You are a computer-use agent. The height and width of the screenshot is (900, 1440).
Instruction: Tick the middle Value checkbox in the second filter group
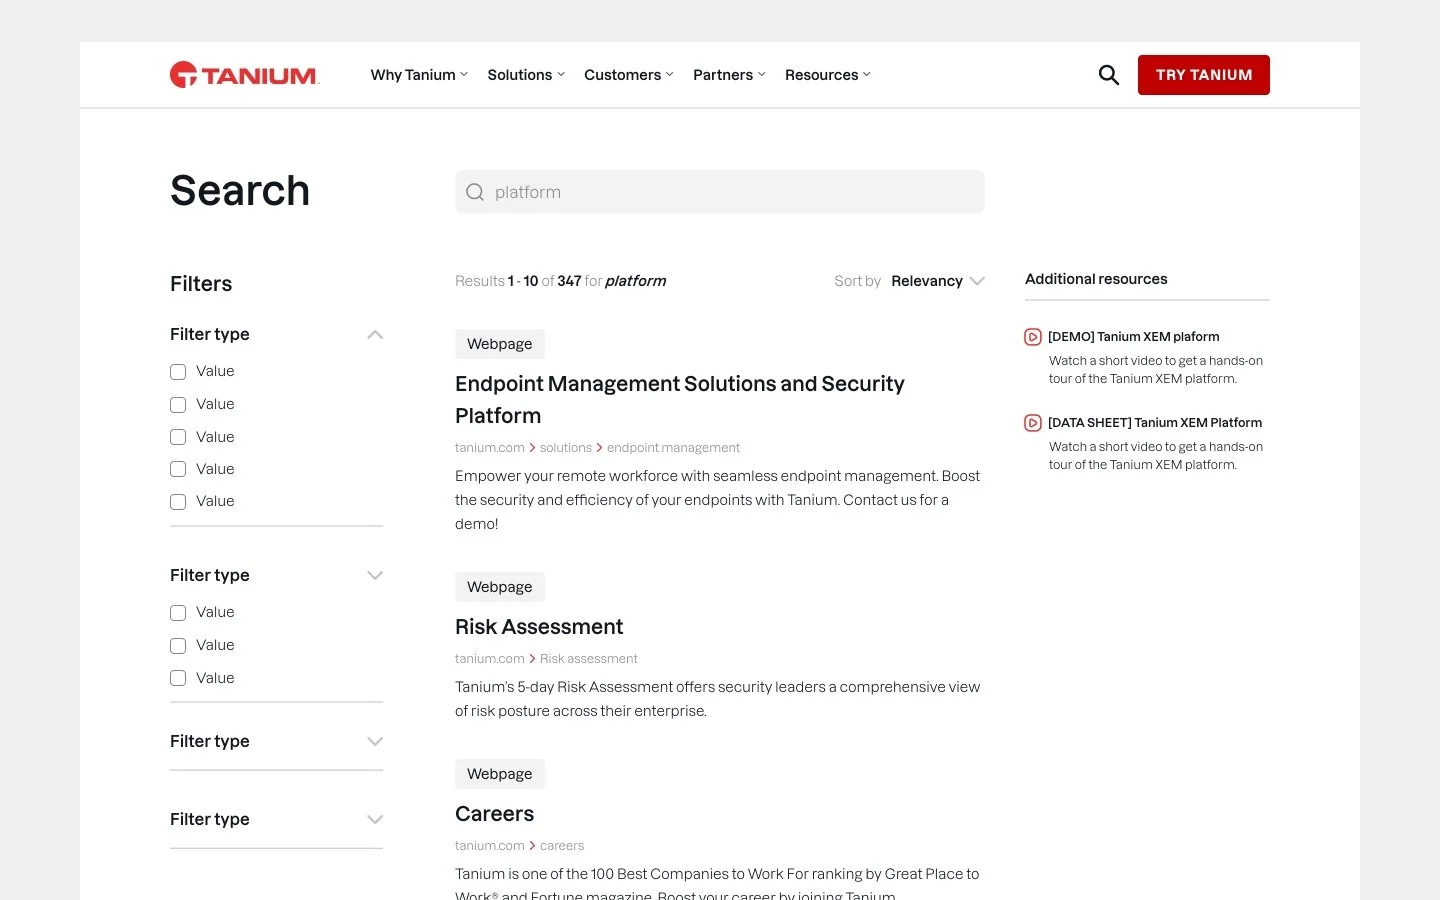click(x=178, y=646)
